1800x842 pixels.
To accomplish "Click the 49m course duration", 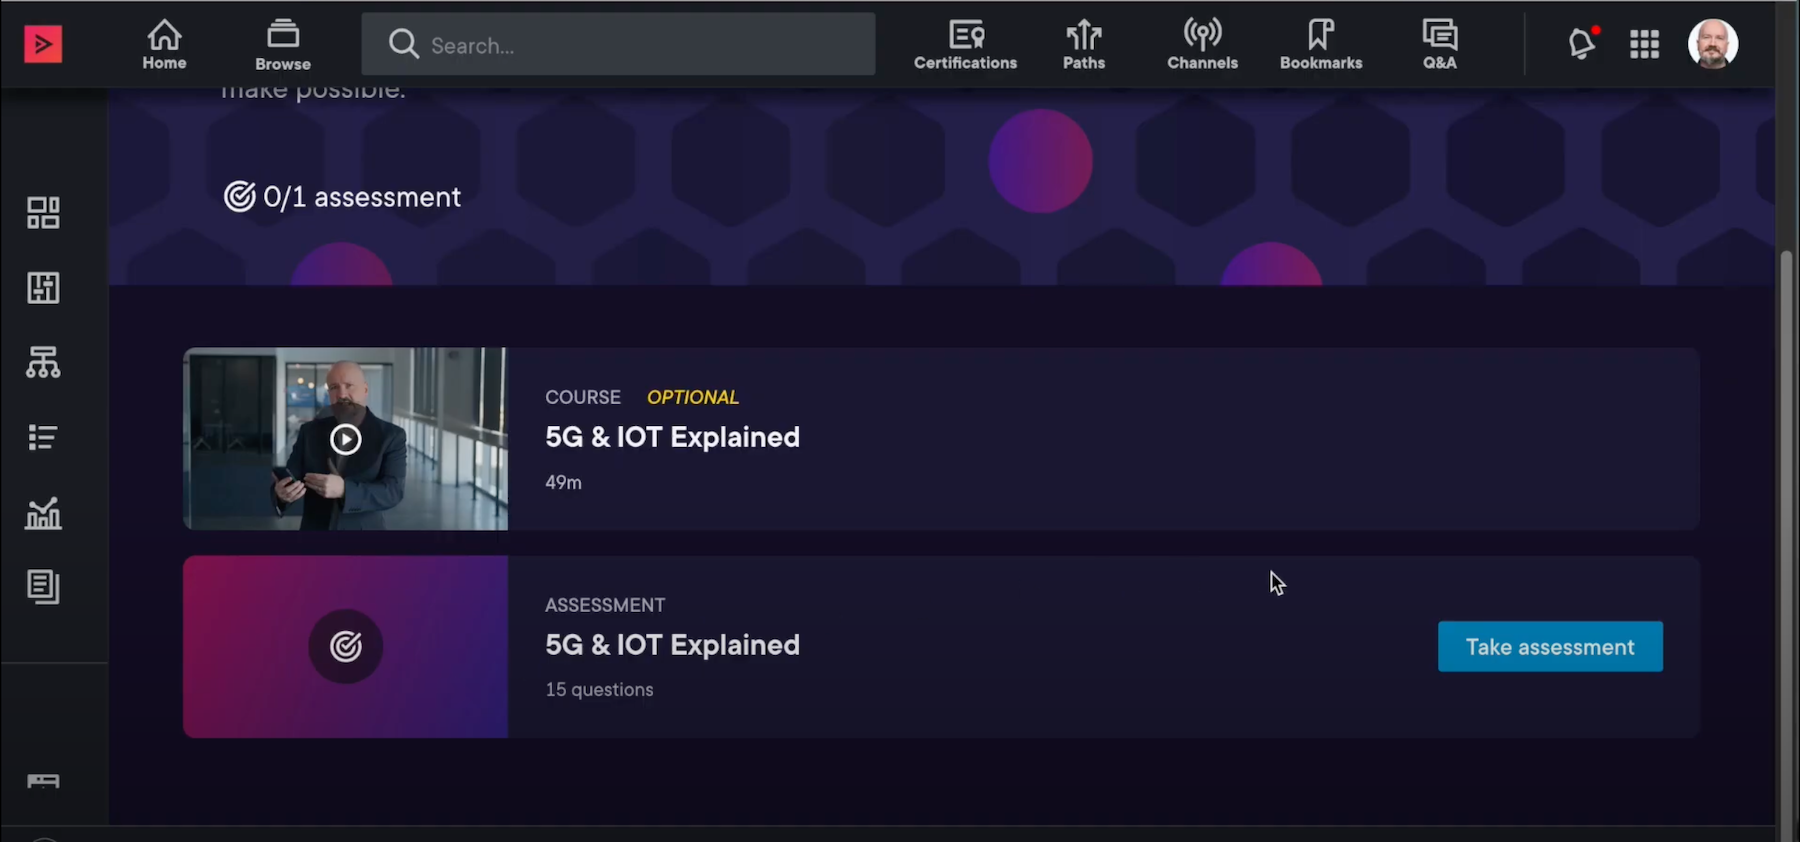I will (563, 482).
